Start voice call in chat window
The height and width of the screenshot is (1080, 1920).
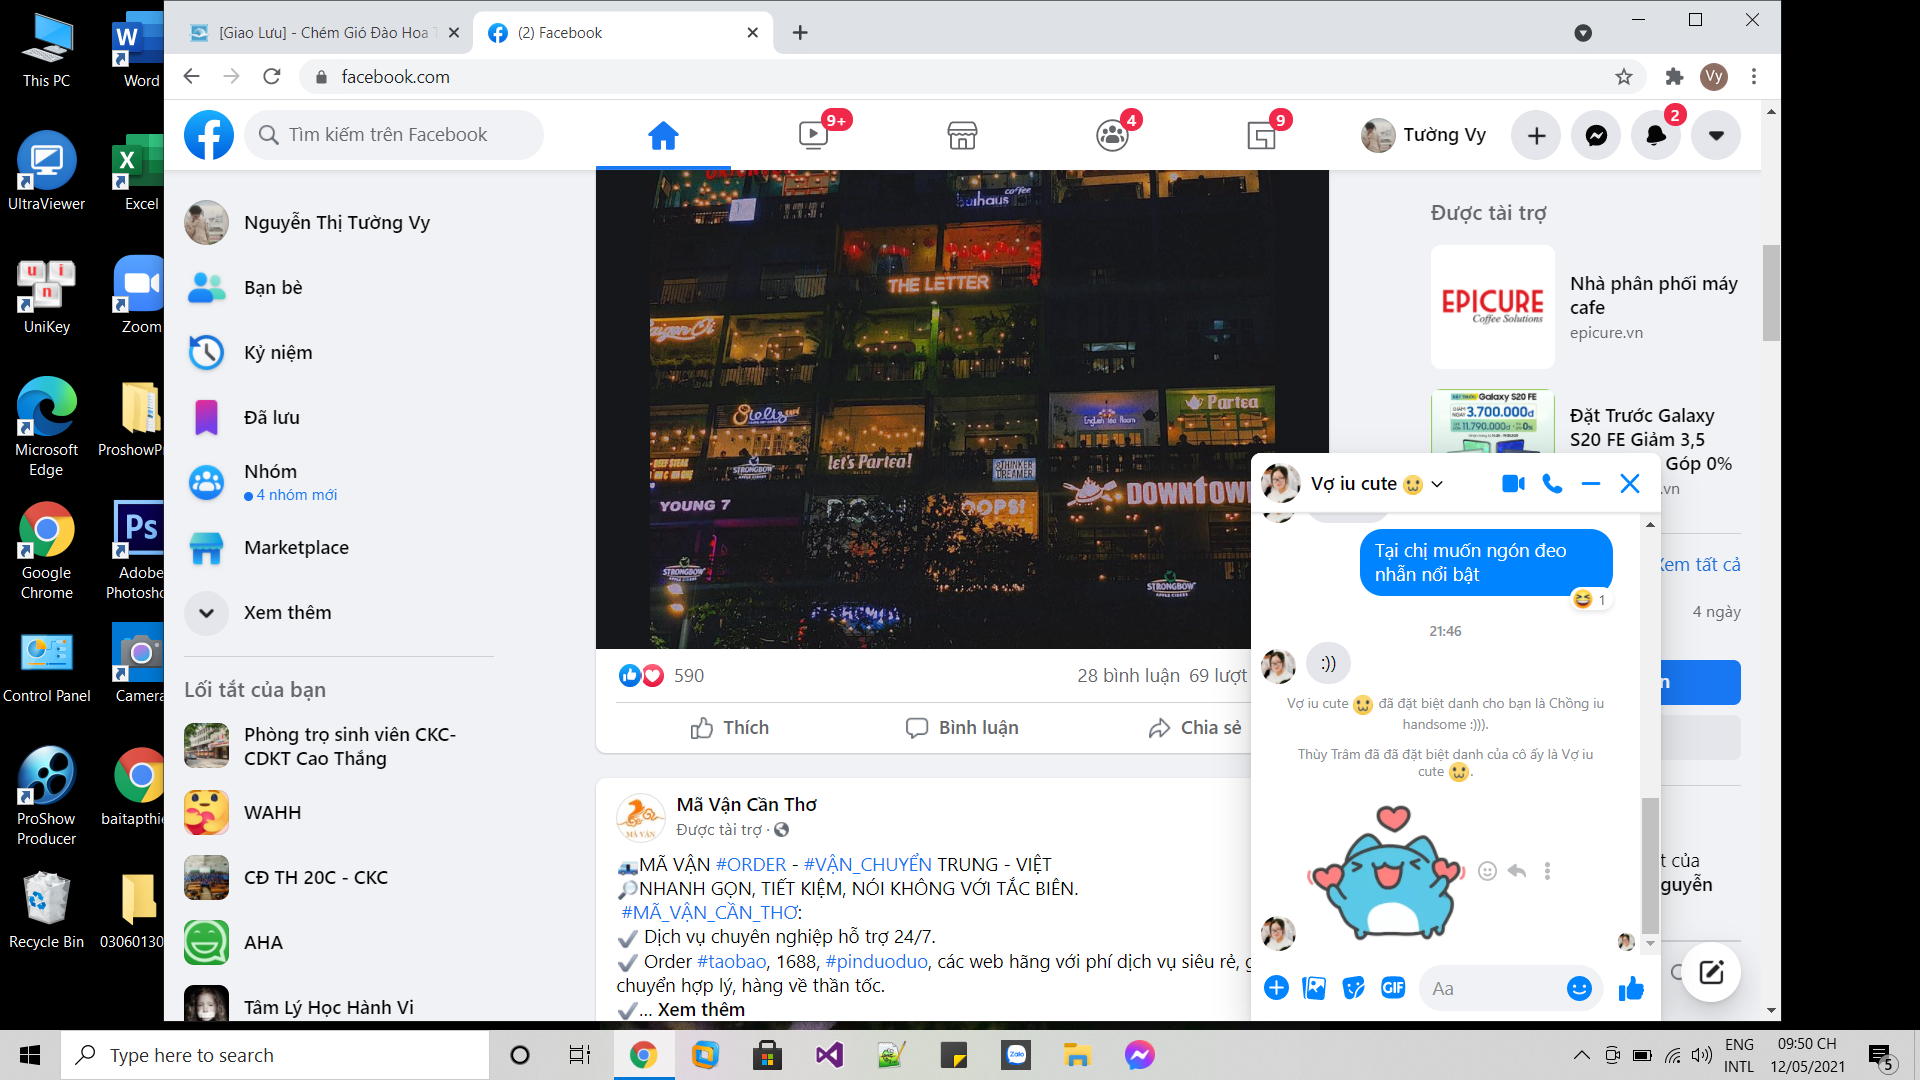point(1552,484)
